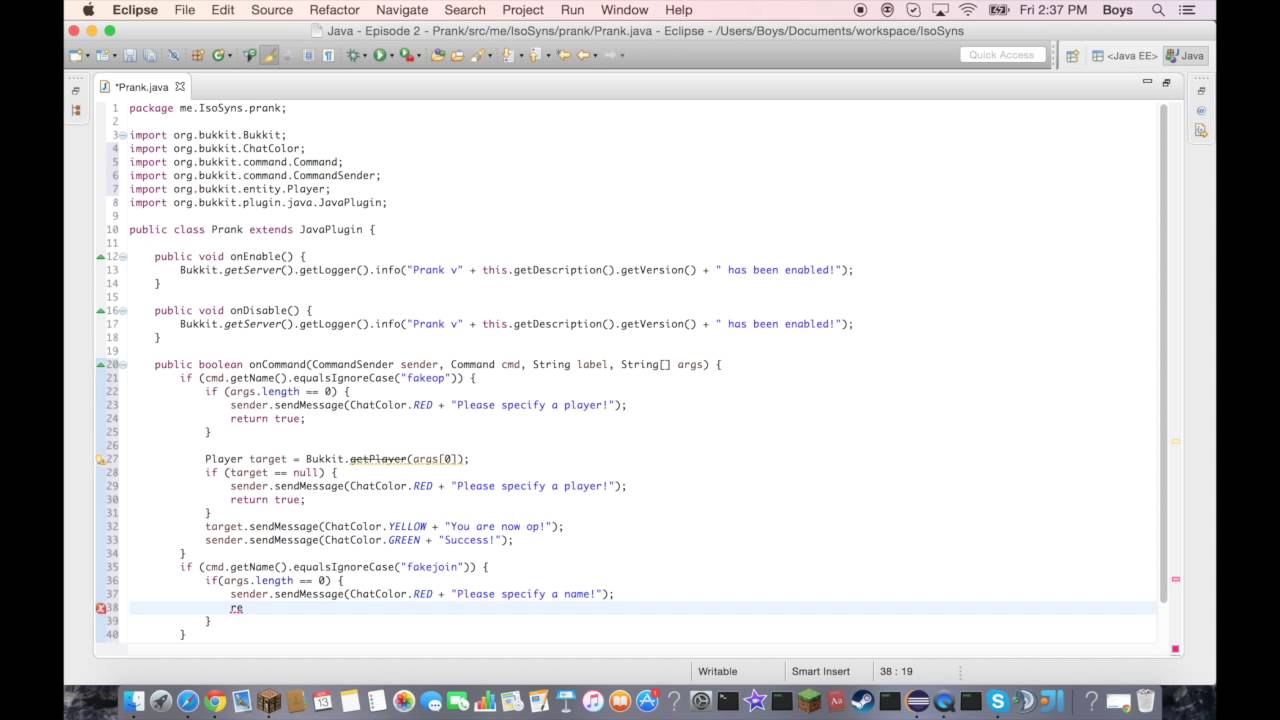Switch to the Java EE perspective
The width and height of the screenshot is (1280, 720).
1124,56
